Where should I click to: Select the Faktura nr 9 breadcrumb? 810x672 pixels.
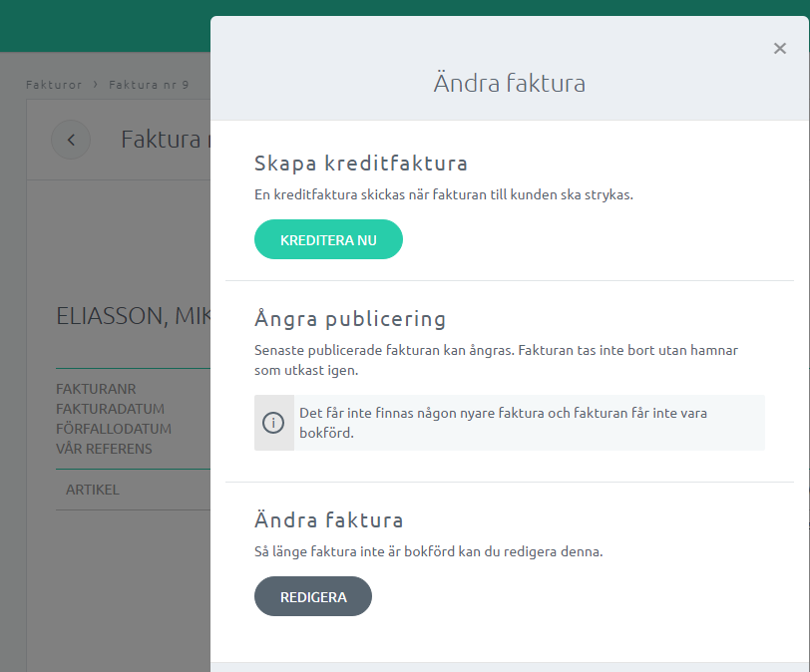(x=148, y=85)
